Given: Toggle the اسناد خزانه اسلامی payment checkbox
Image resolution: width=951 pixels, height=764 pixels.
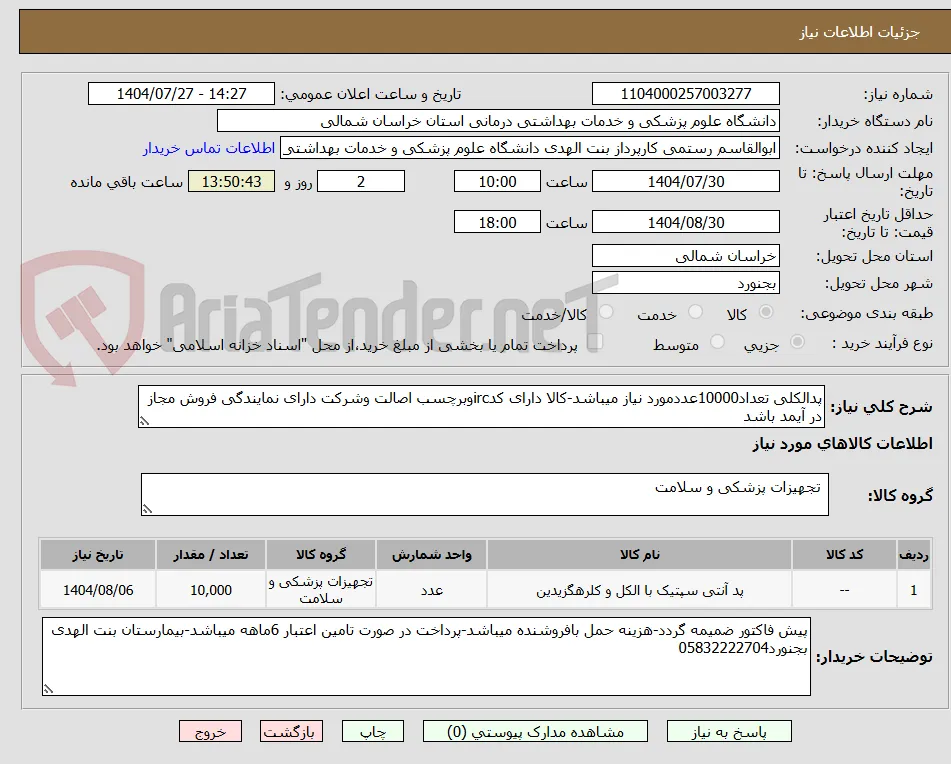Looking at the screenshot, I should click(x=595, y=342).
